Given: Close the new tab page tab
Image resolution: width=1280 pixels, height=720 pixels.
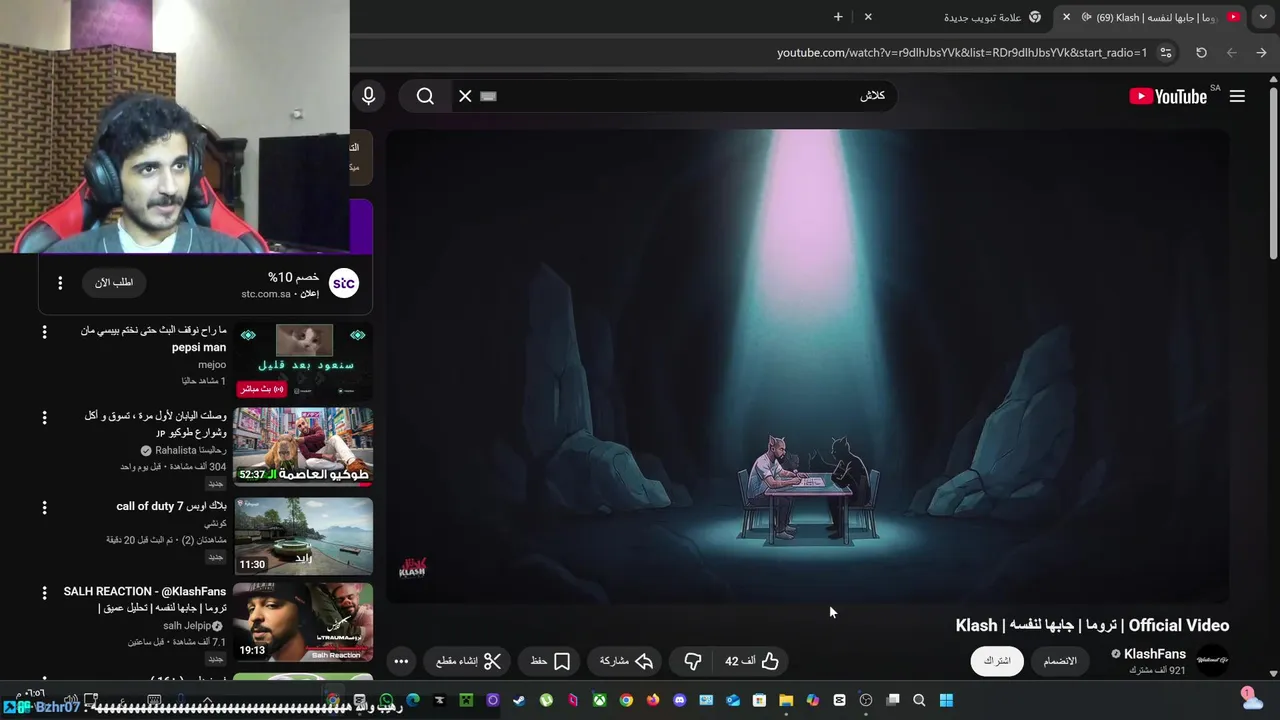Looking at the screenshot, I should (x=868, y=17).
